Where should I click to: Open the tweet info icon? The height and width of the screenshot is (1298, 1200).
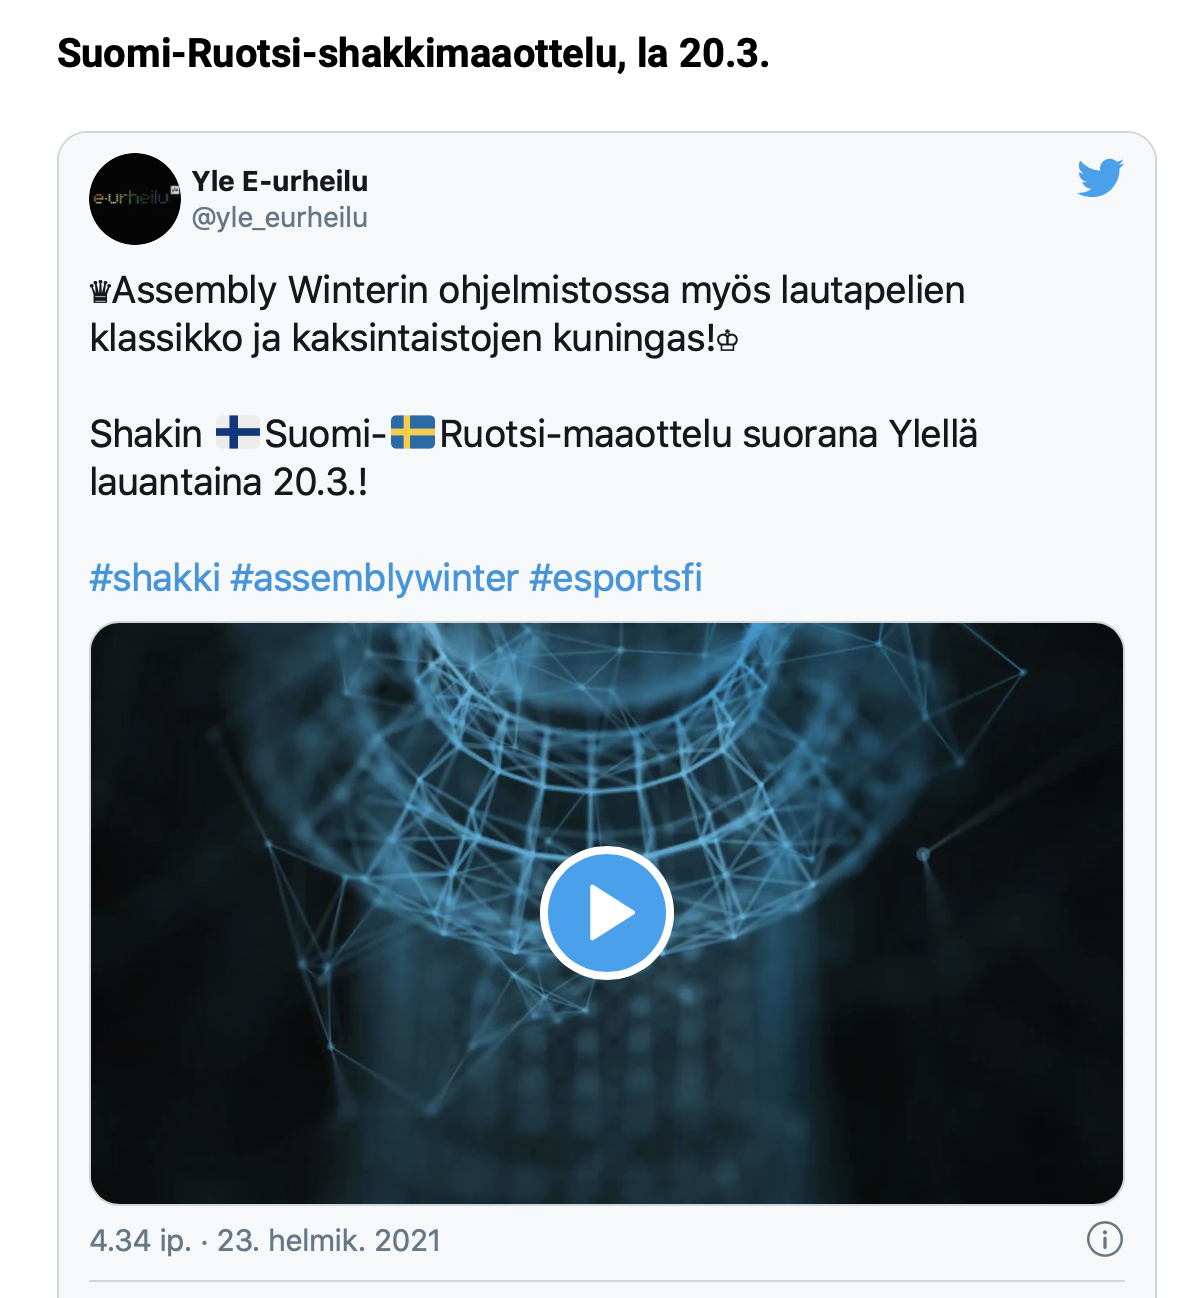click(1104, 1240)
